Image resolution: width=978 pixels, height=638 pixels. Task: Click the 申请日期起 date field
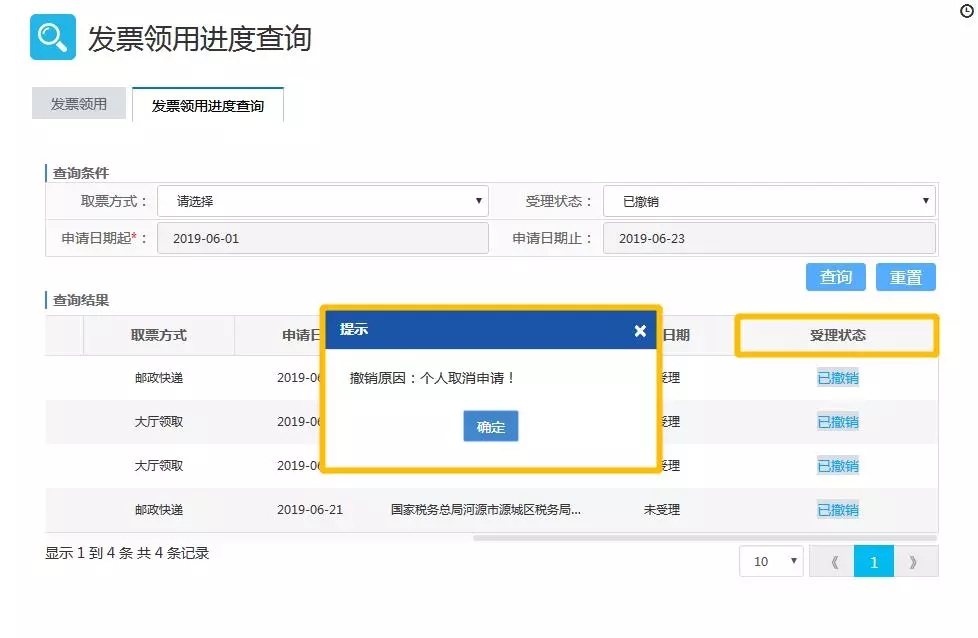(x=322, y=238)
